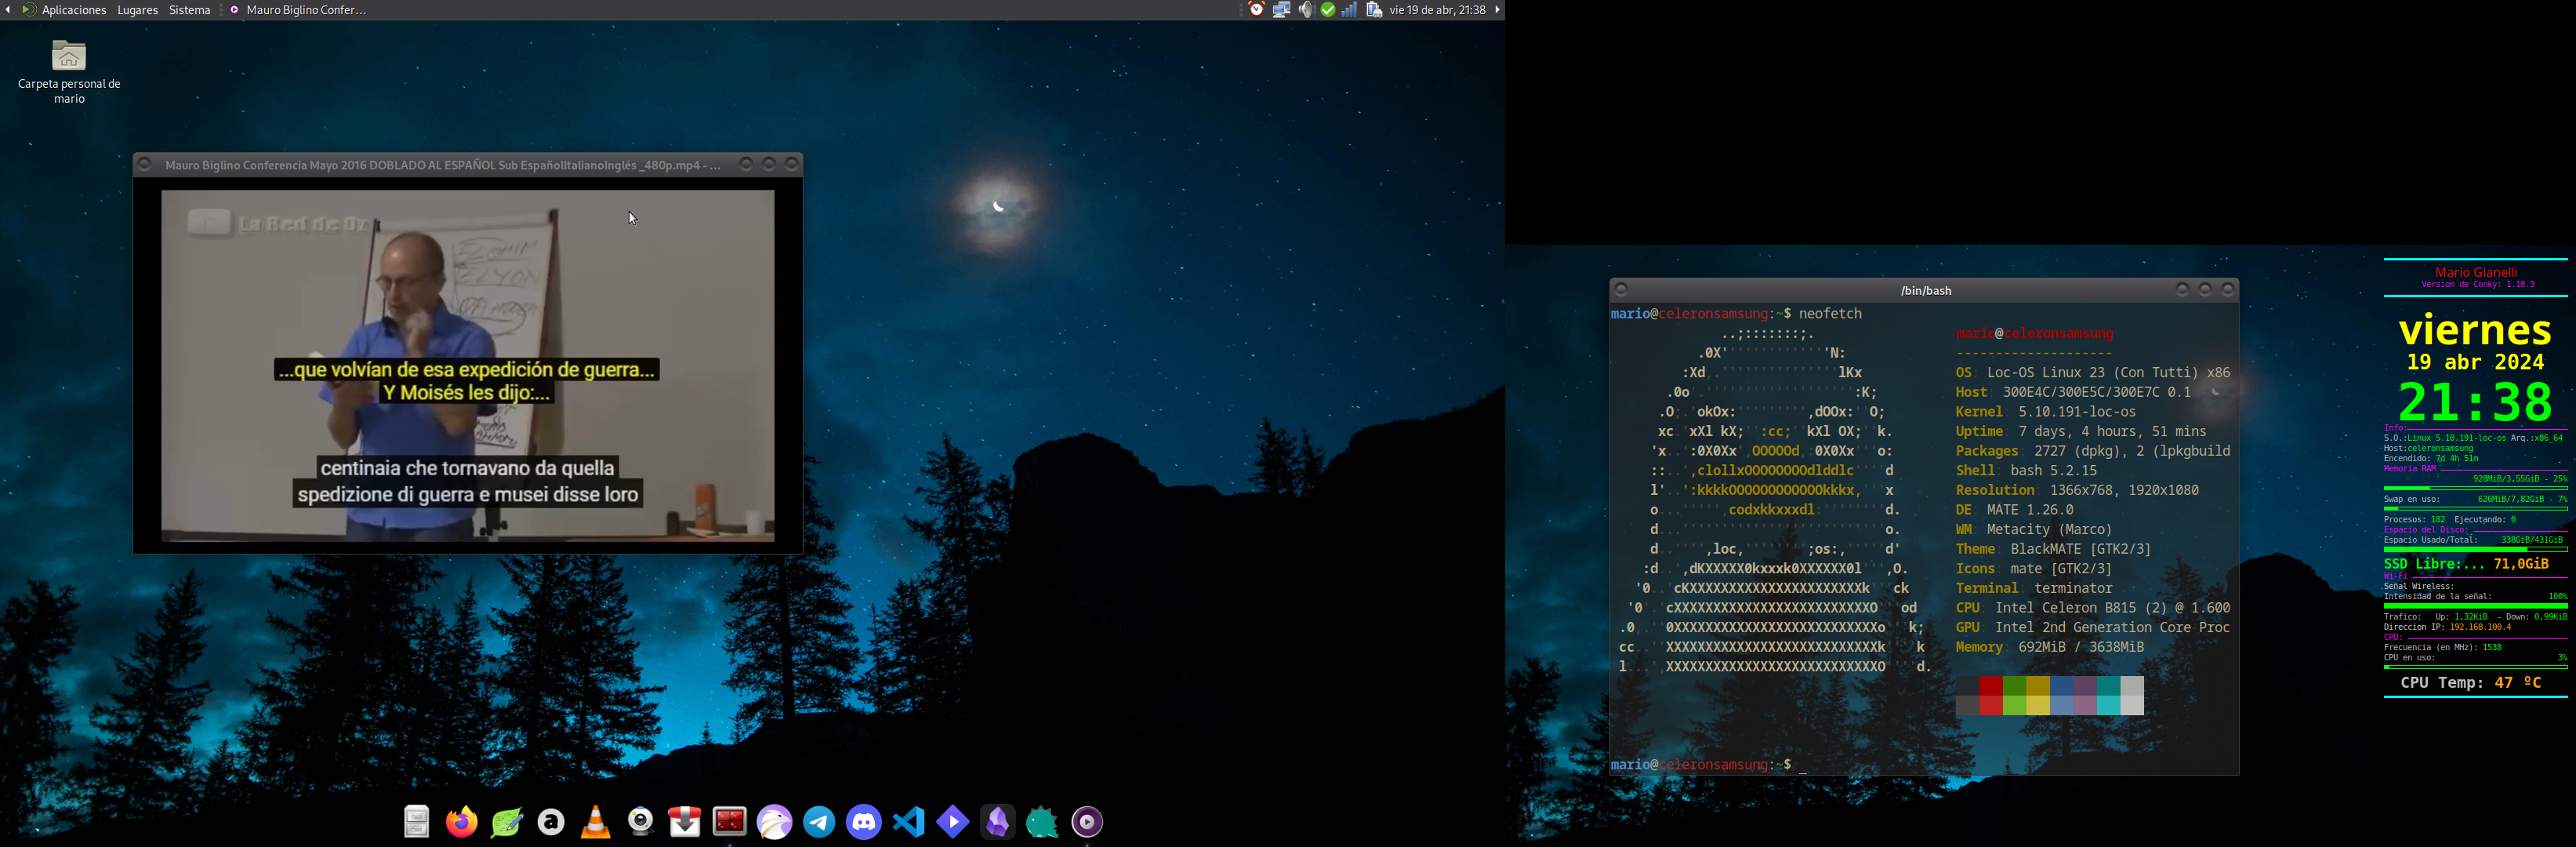Open the Aplicaciones menu
The image size is (2576, 847).
point(73,10)
